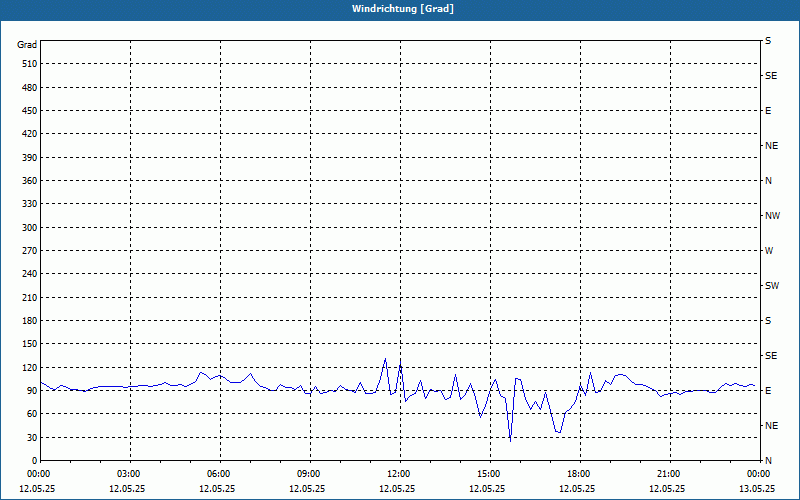Select the 510 y-axis value
This screenshot has width=800, height=500.
point(30,64)
